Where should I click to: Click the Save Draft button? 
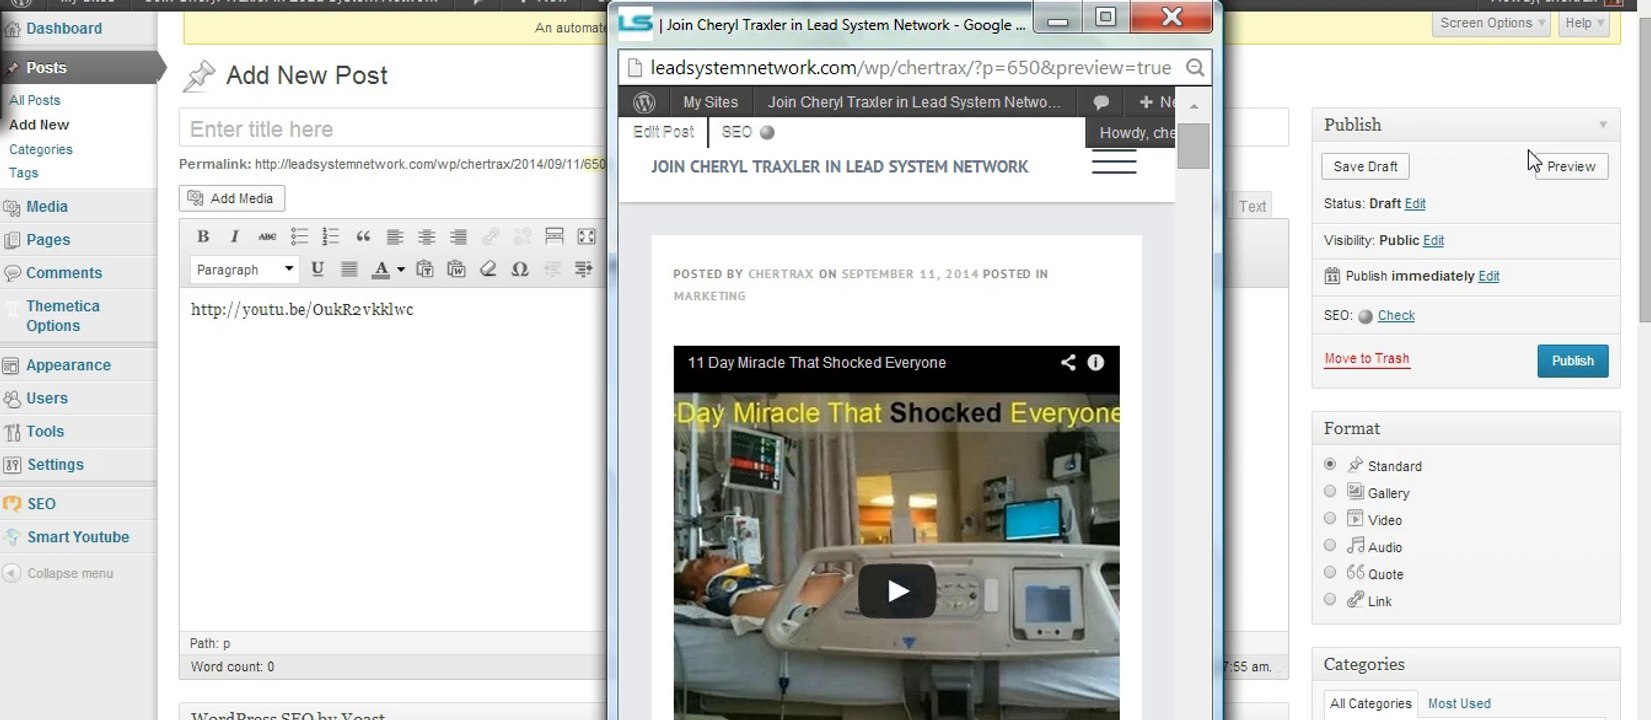pos(1365,166)
